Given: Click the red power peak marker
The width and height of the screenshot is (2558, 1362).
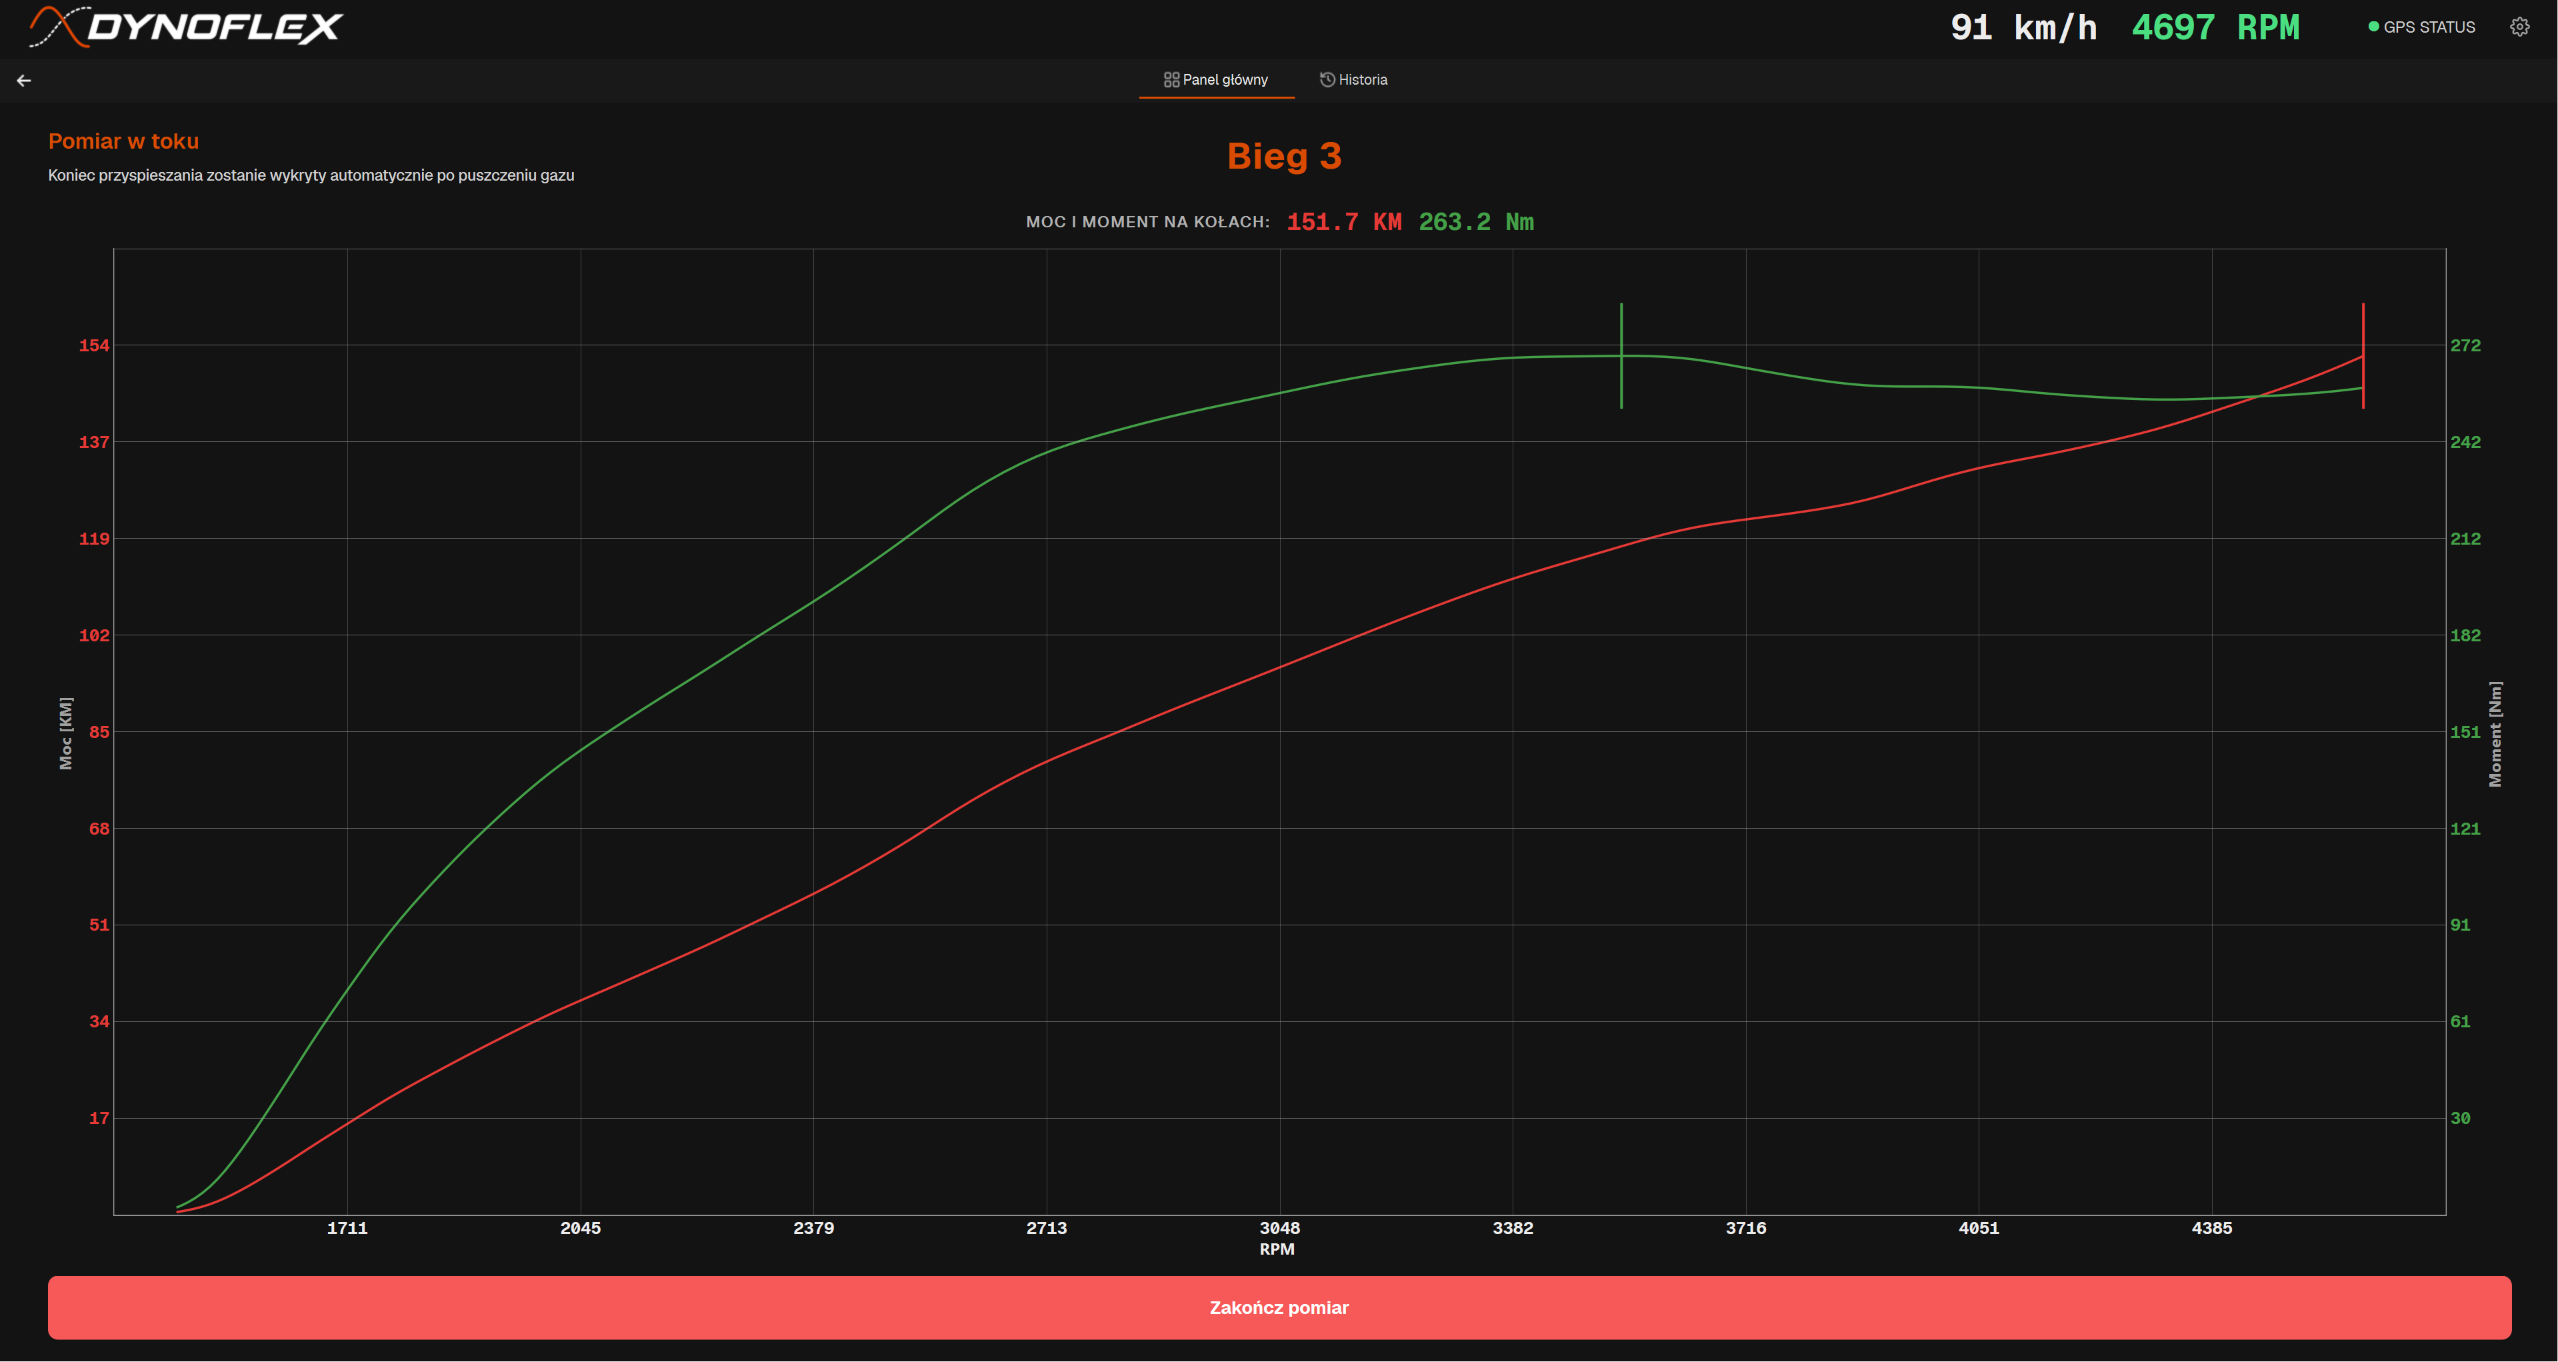Looking at the screenshot, I should (2363, 356).
